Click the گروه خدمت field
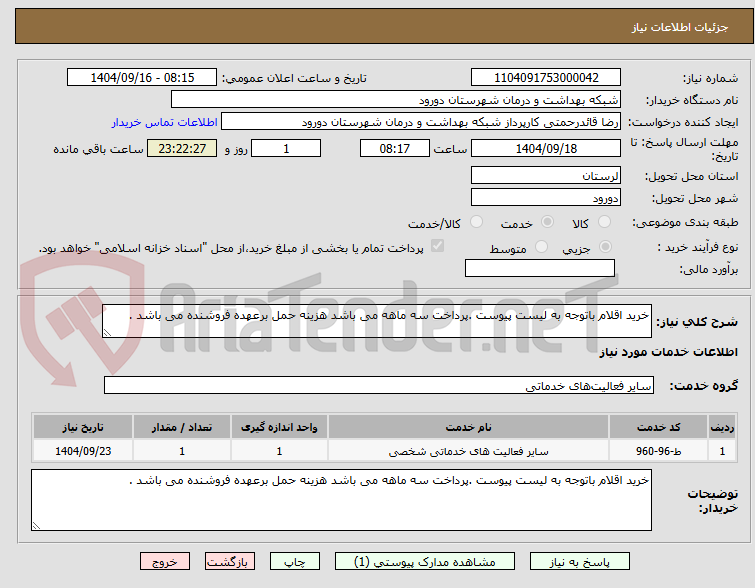 [x=379, y=385]
